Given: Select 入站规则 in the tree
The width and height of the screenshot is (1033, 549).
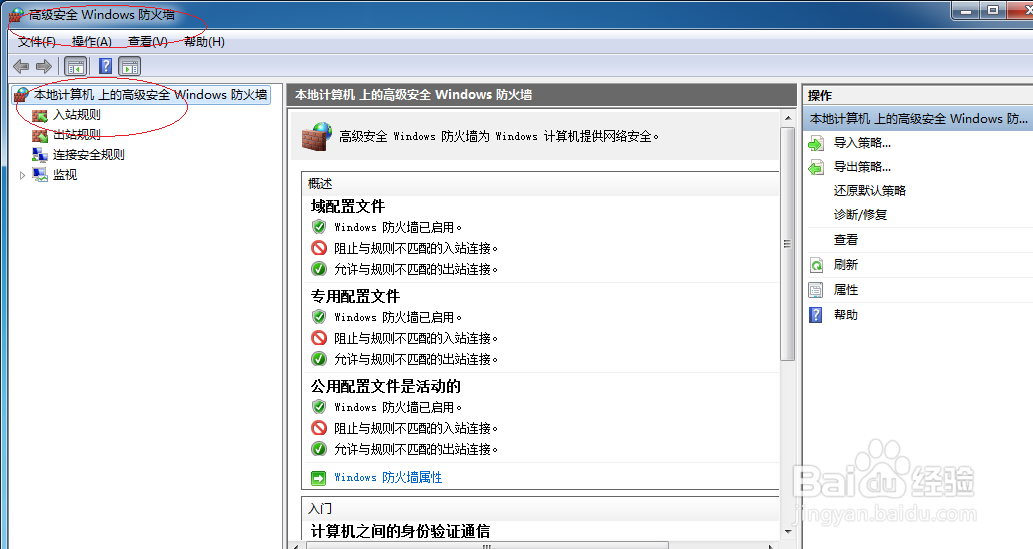Looking at the screenshot, I should point(77,115).
